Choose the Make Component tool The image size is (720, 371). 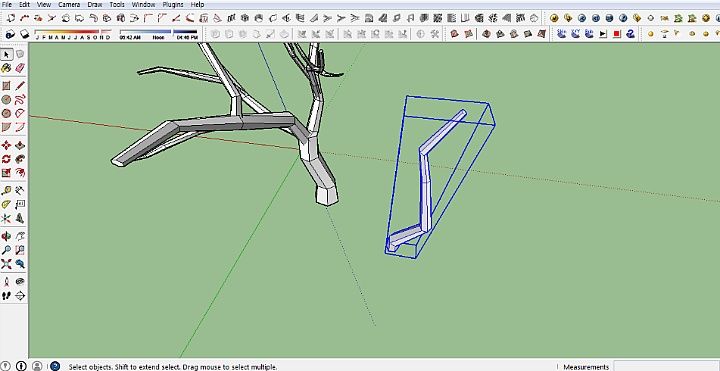[x=20, y=55]
